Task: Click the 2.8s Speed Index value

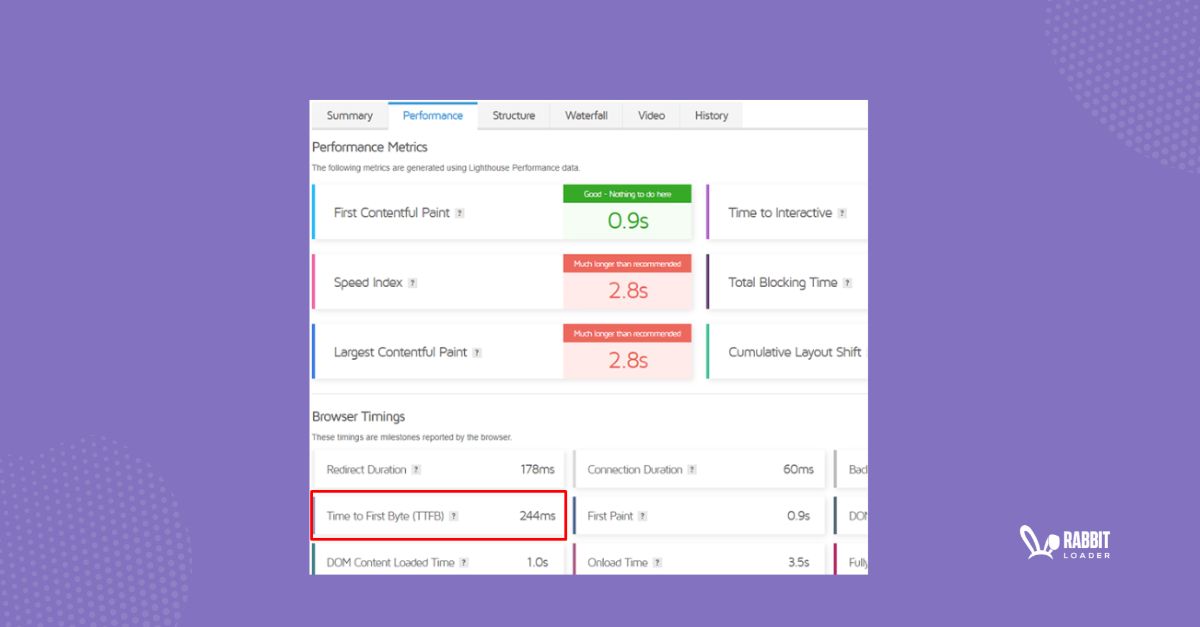Action: coord(627,289)
